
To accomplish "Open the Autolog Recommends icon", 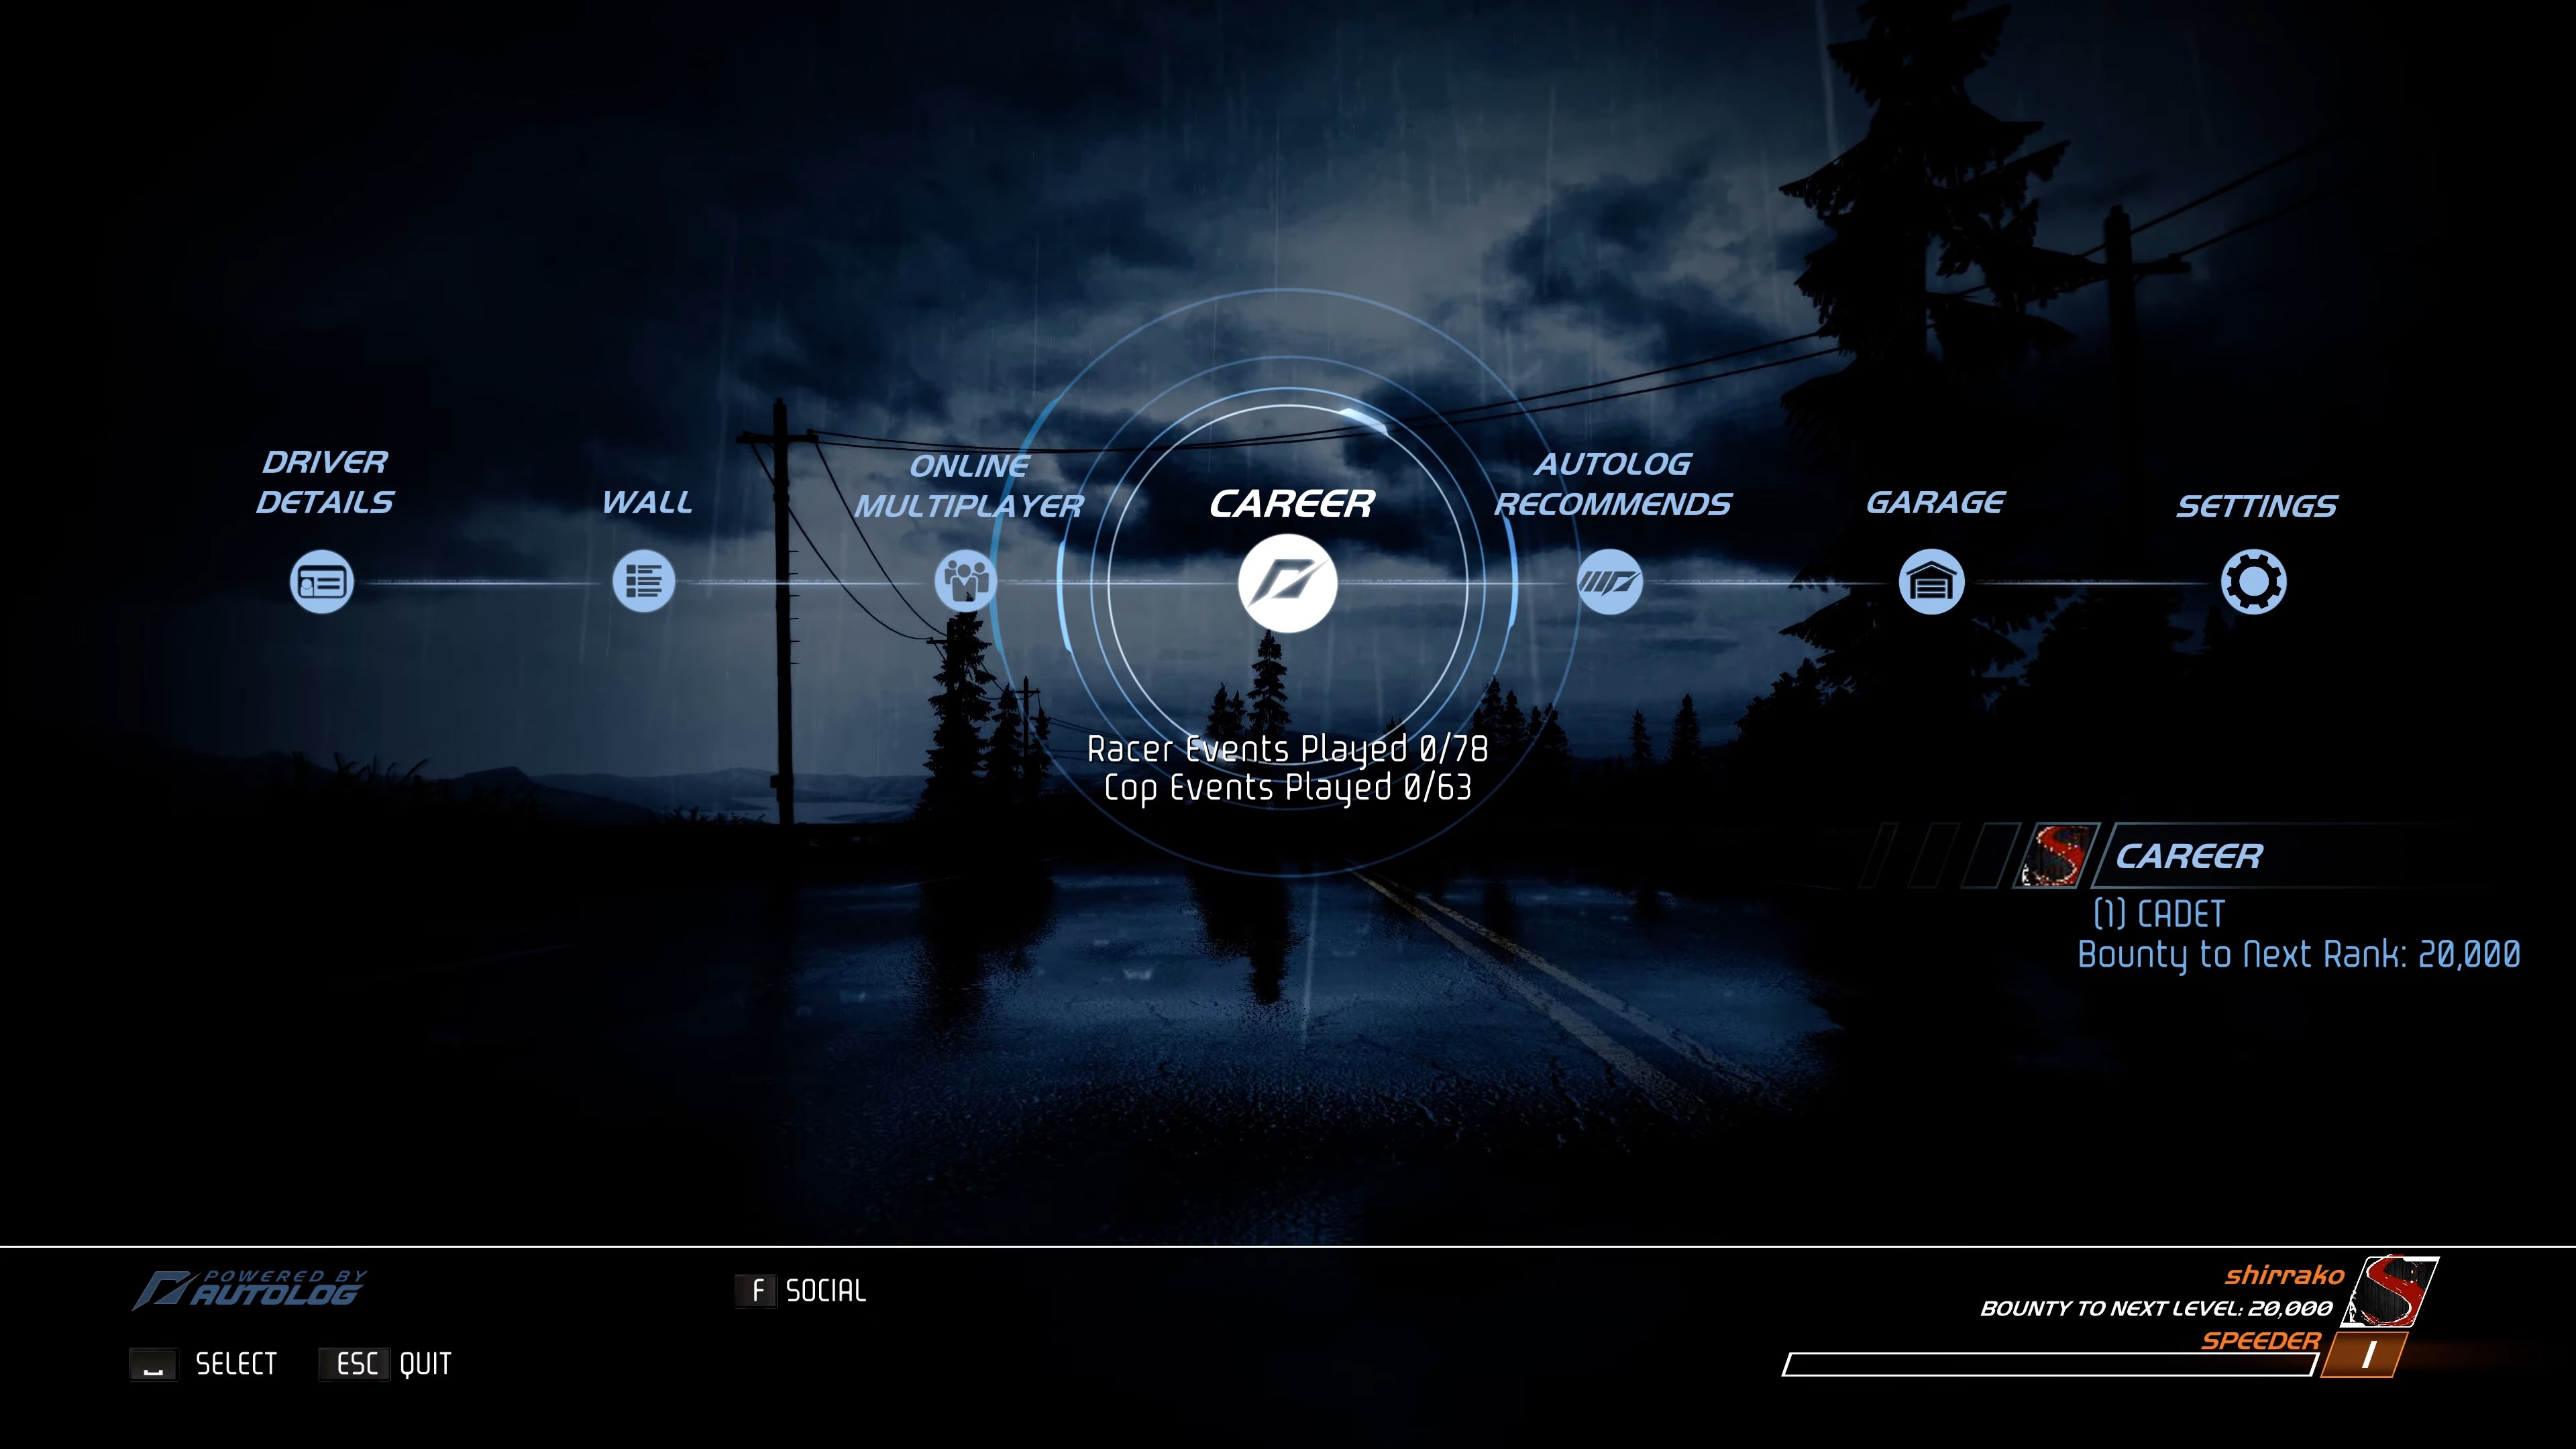I will 1609,582.
